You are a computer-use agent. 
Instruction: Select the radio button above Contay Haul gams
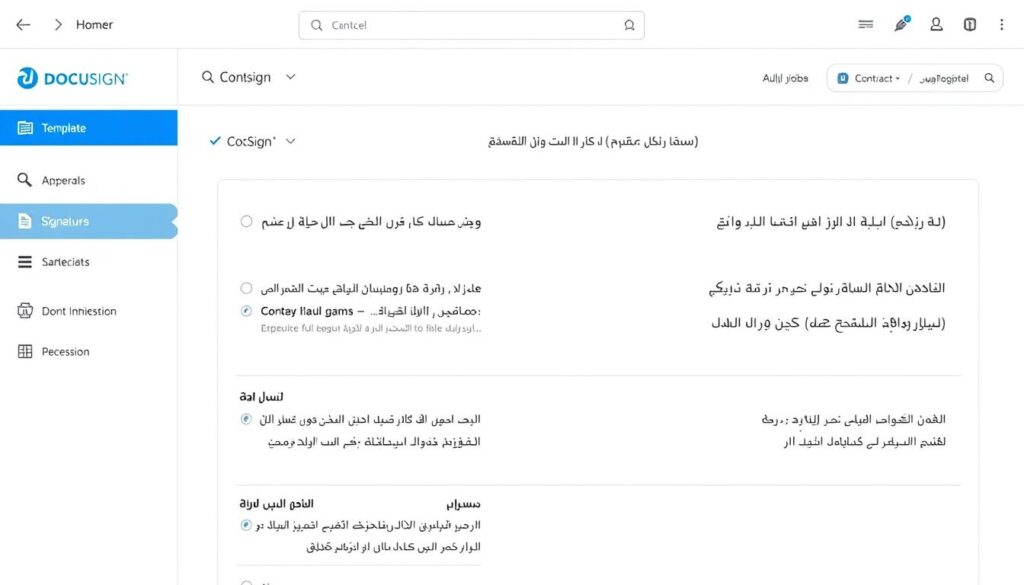(x=246, y=288)
